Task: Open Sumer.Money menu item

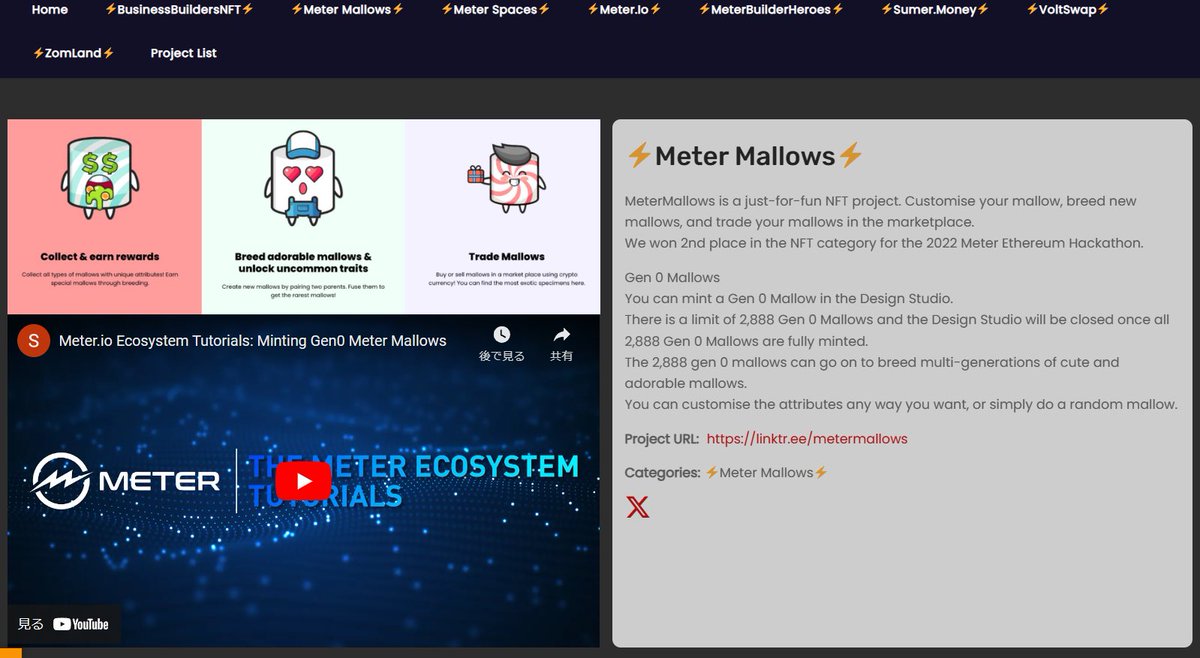Action: click(935, 9)
